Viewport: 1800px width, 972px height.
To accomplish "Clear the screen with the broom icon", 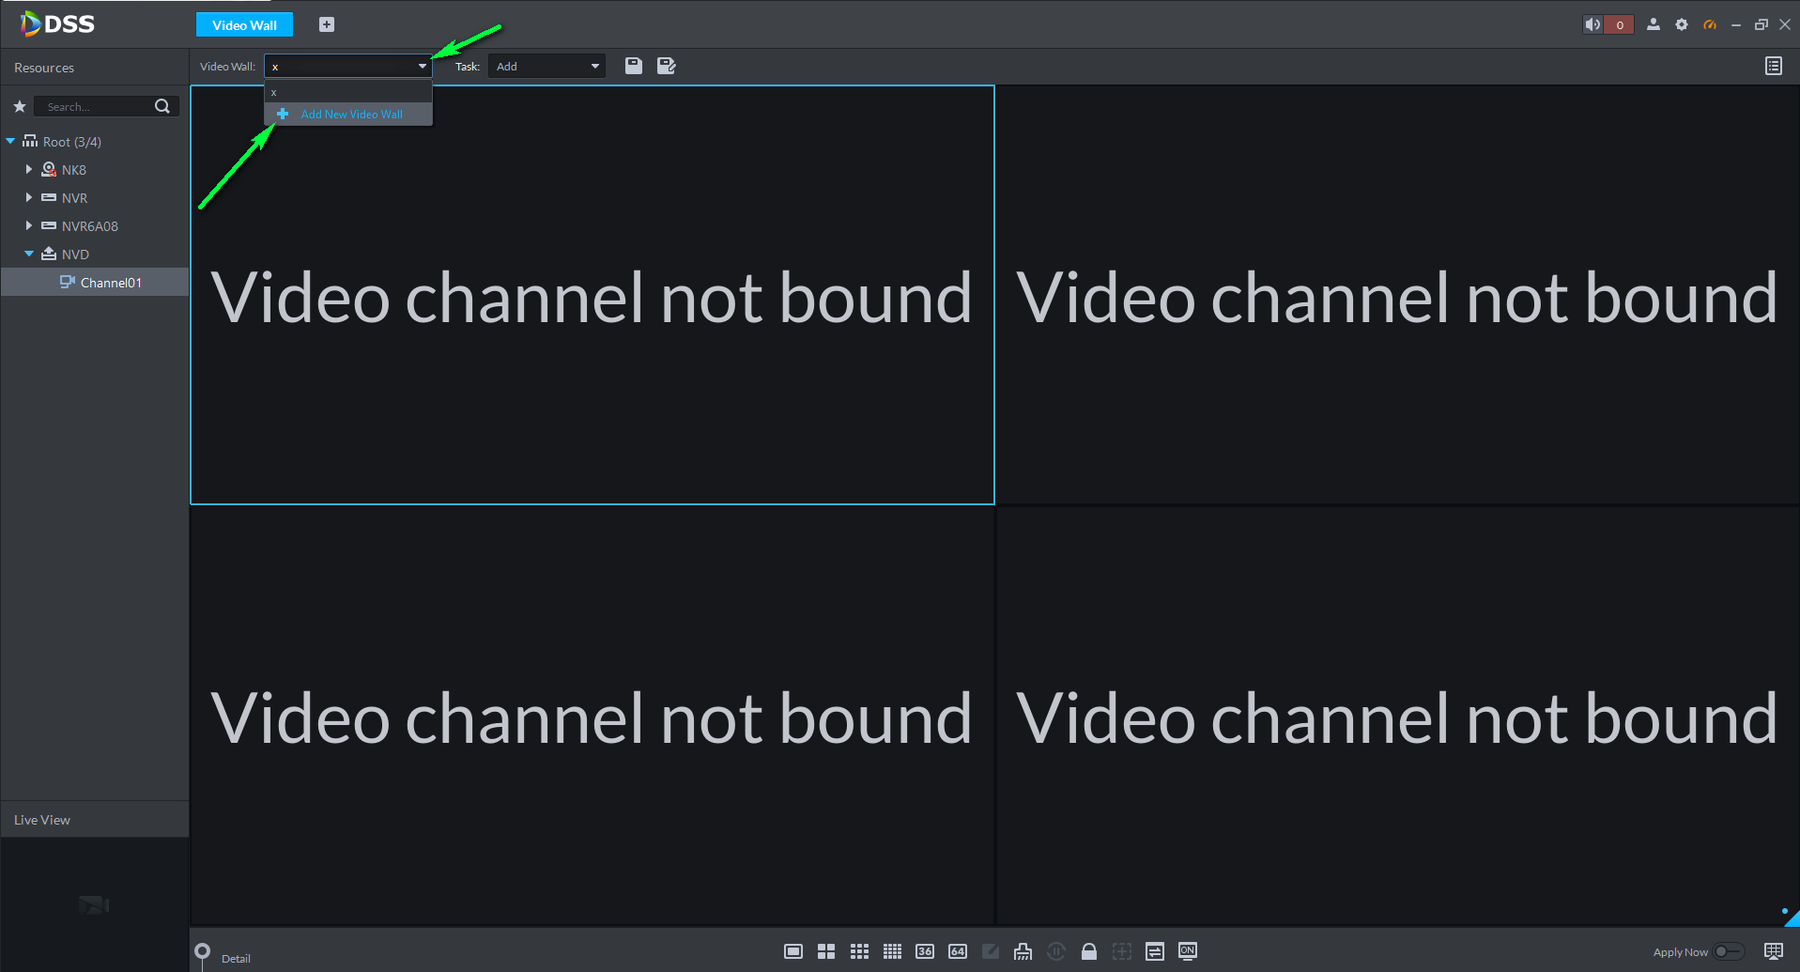I will (x=1023, y=952).
